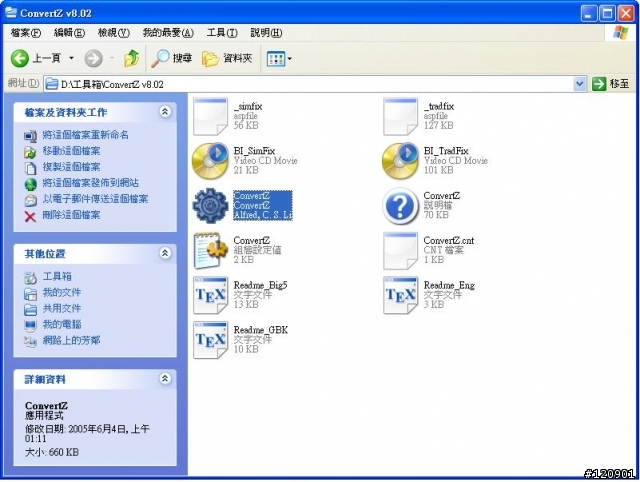Click the BI_TradFix file name text

point(446,151)
